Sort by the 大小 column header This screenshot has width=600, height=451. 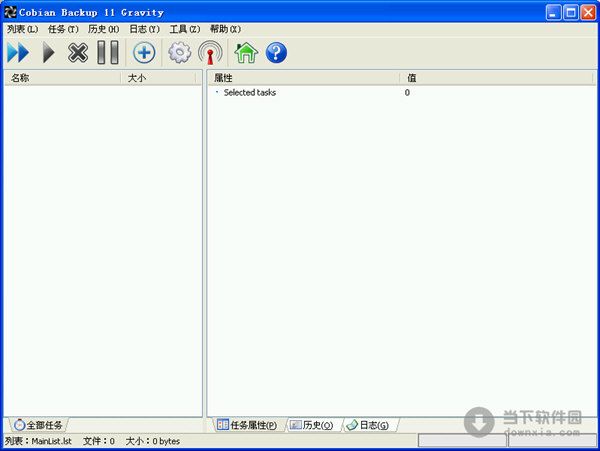[x=158, y=78]
